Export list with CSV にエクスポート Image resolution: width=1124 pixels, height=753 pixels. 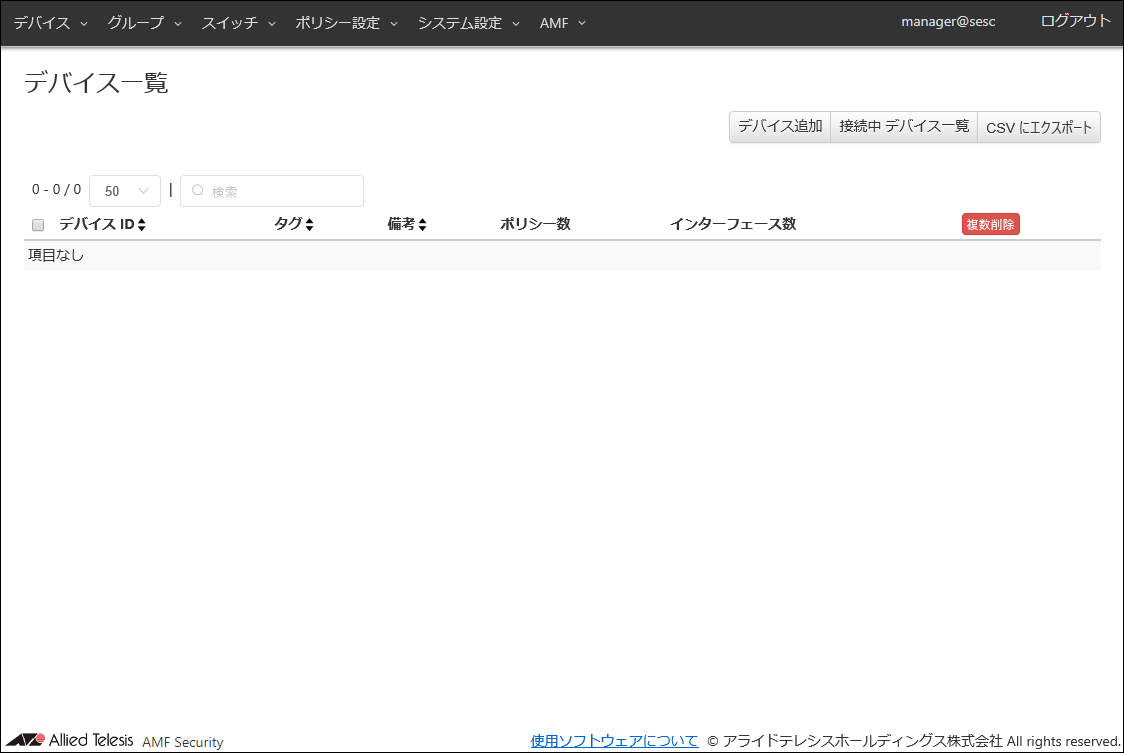1039,127
